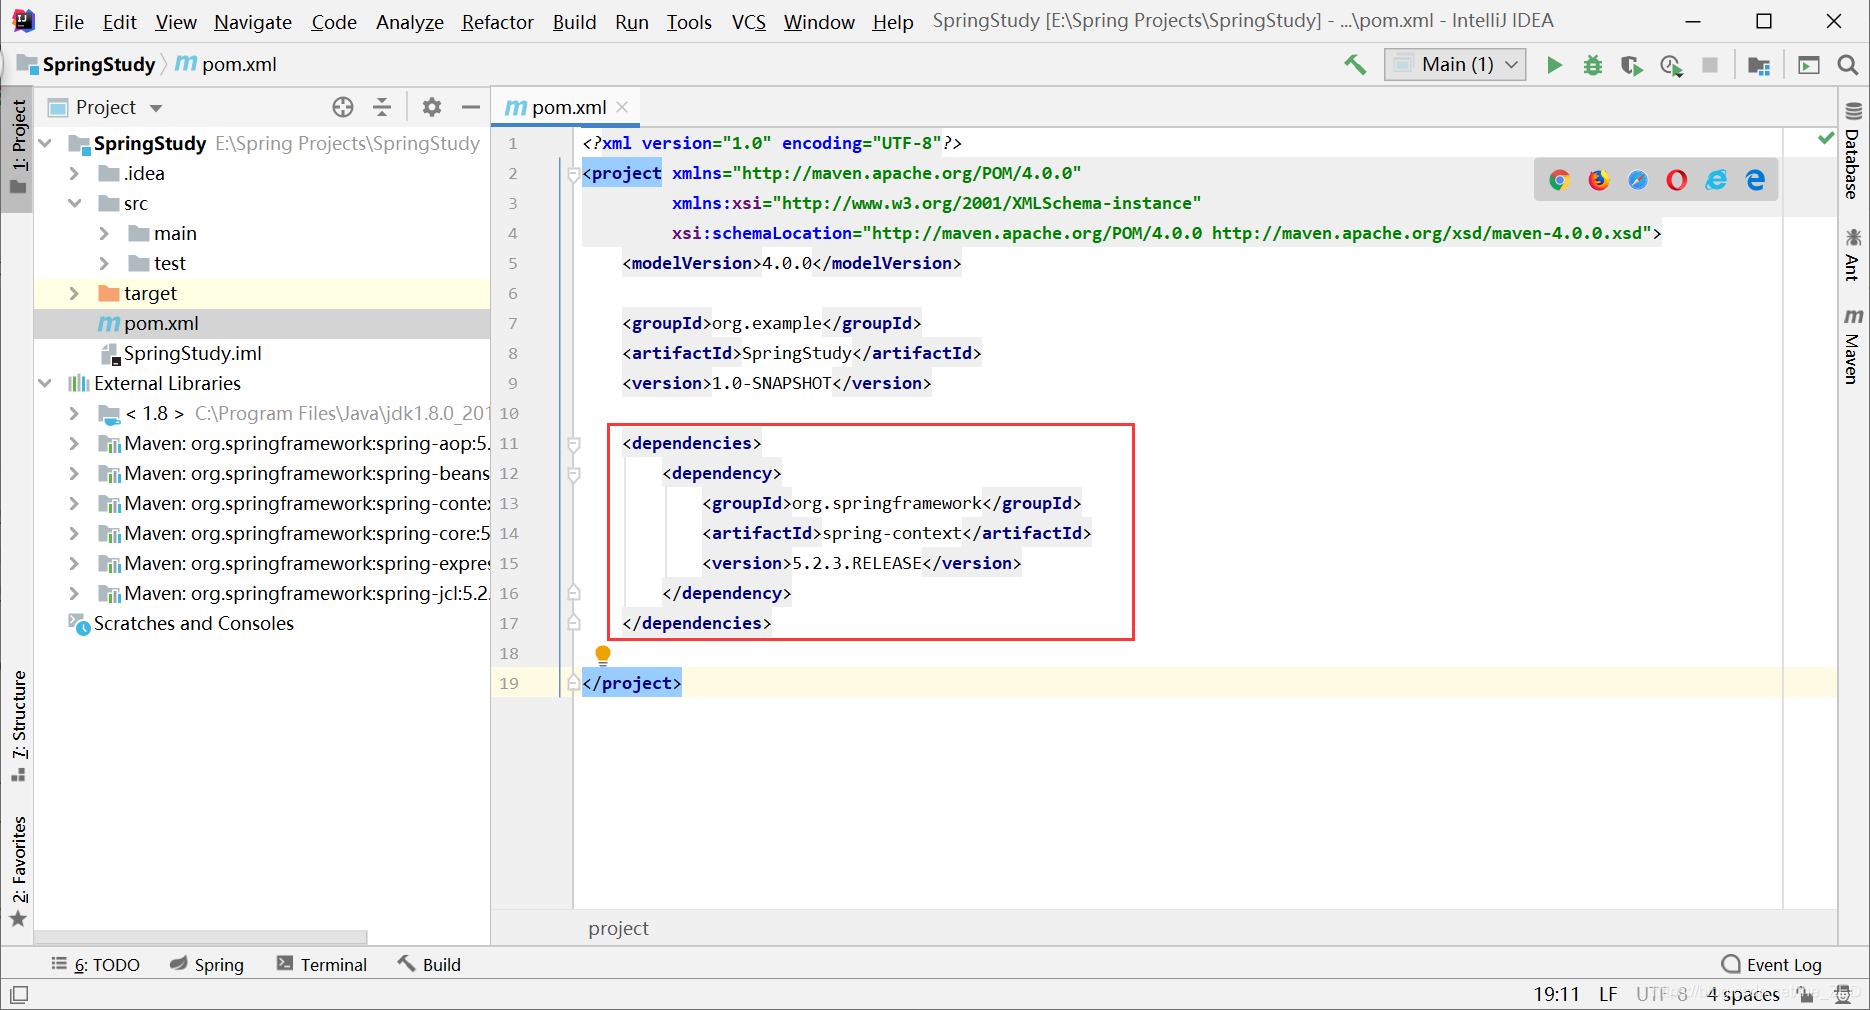Open the VCS menu

[x=748, y=22]
